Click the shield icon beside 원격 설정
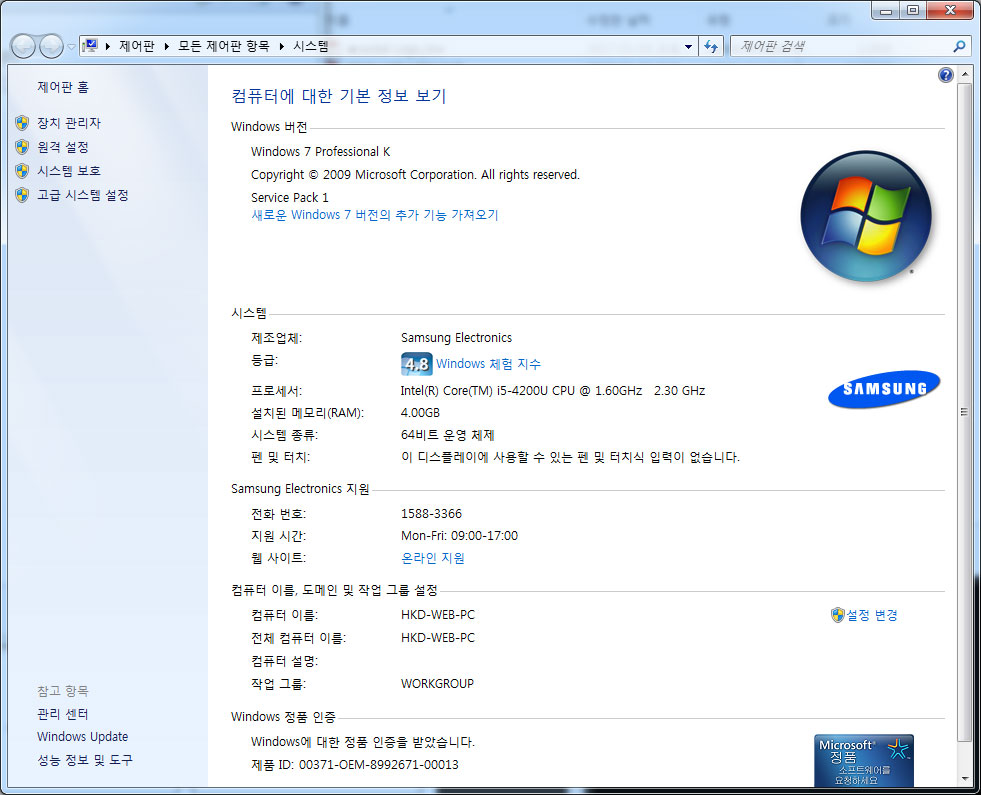This screenshot has width=981, height=795. [x=22, y=147]
